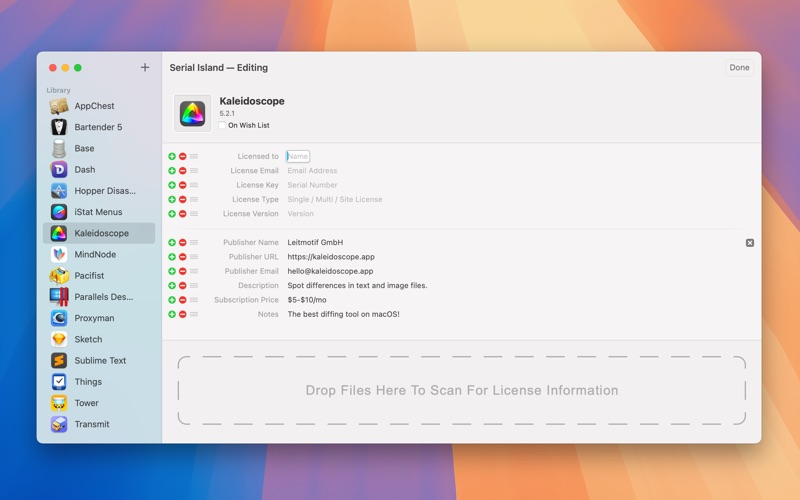This screenshot has height=500, width=800.
Task: Select Kaleidoscope in the library list
Action: (99, 233)
